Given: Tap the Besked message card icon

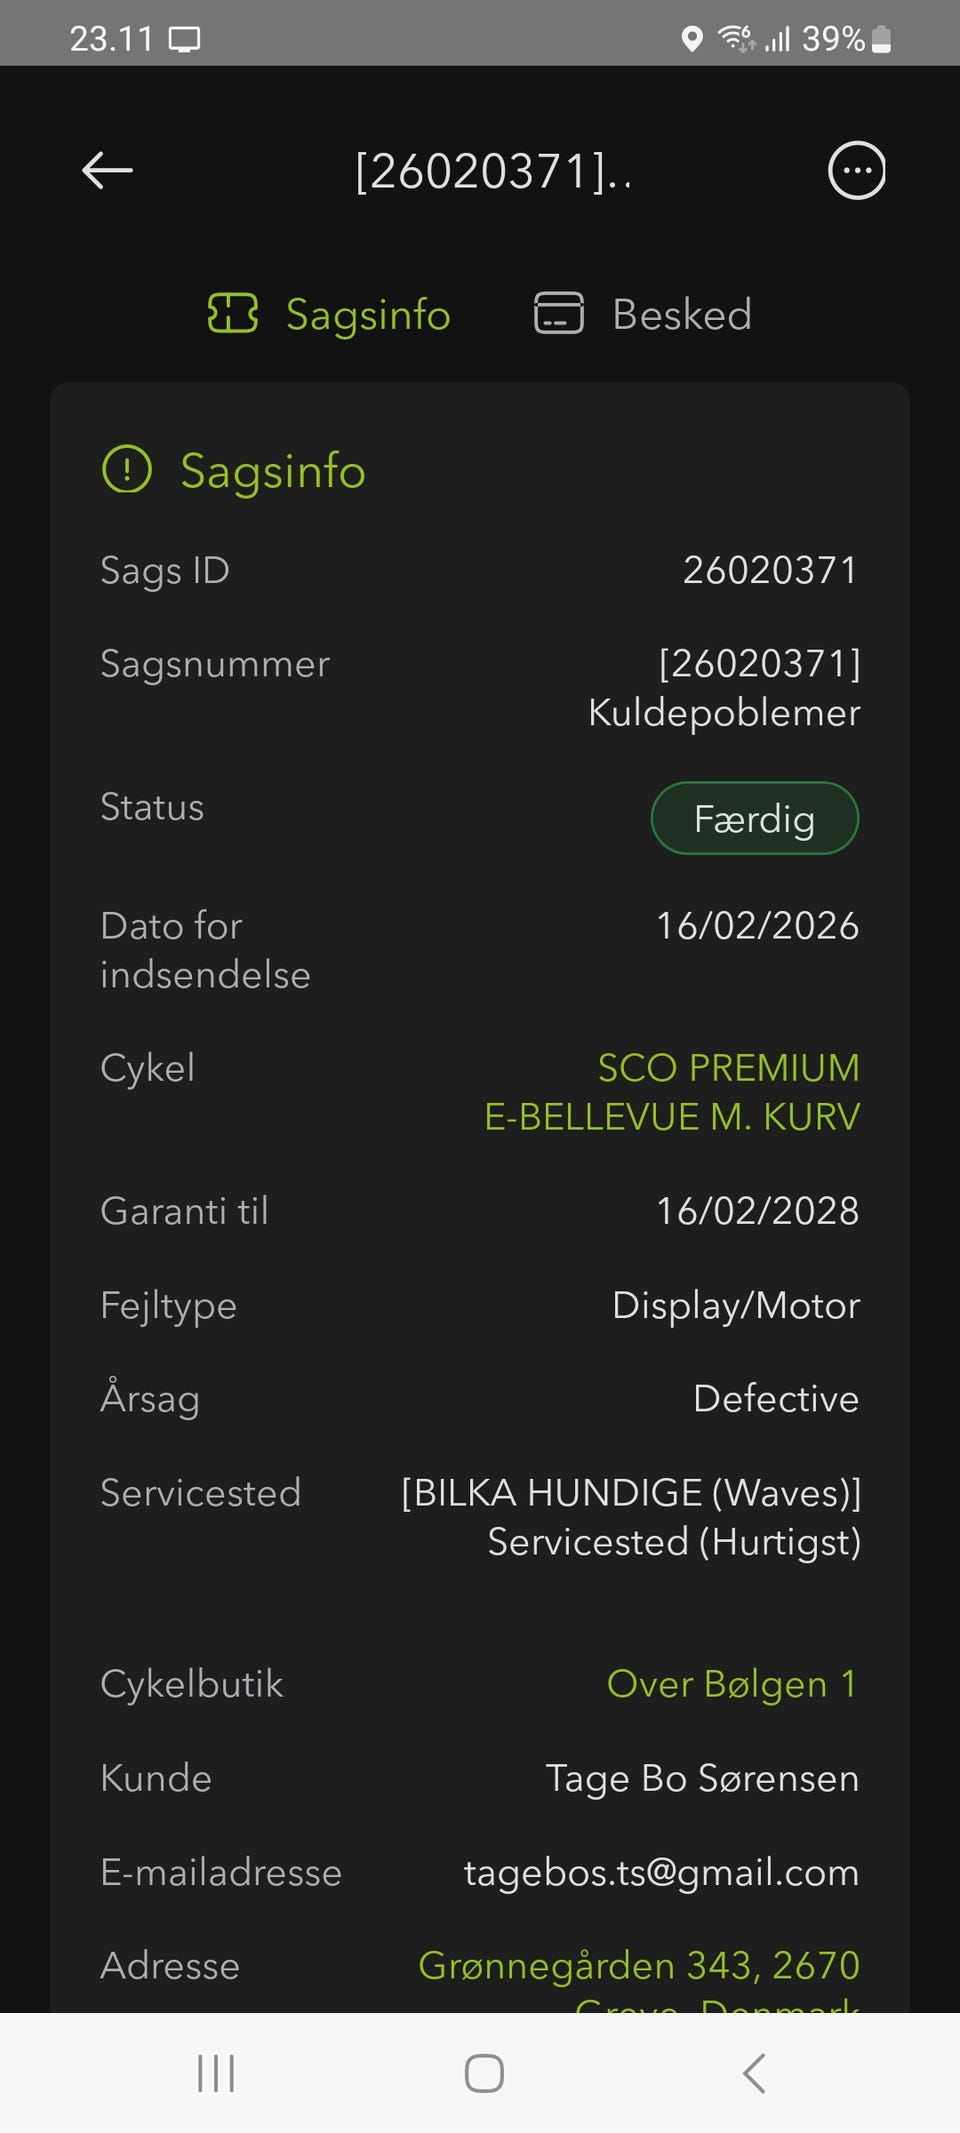Looking at the screenshot, I should tap(558, 313).
